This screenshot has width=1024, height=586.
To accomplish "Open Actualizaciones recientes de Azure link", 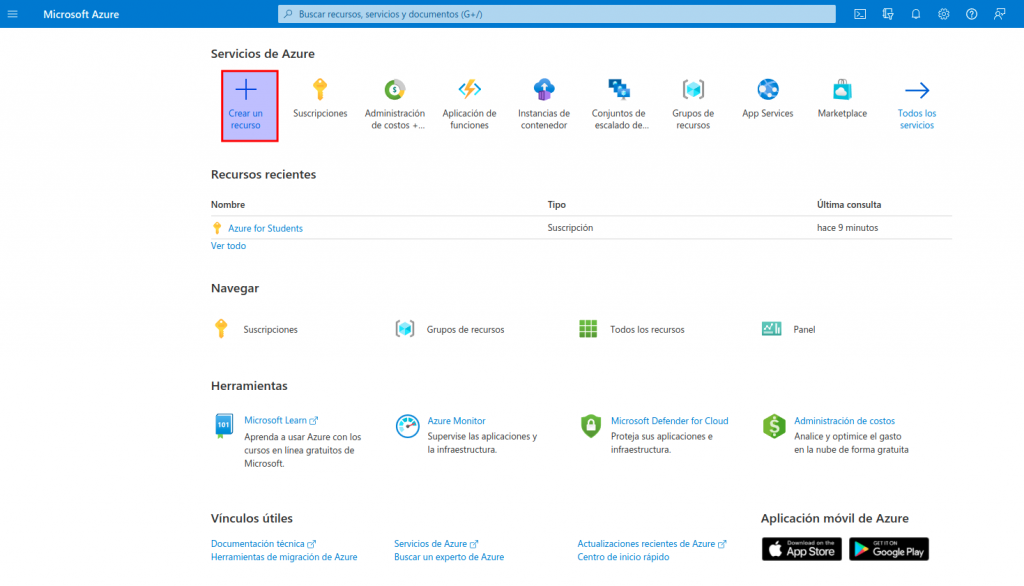I will [x=647, y=544].
